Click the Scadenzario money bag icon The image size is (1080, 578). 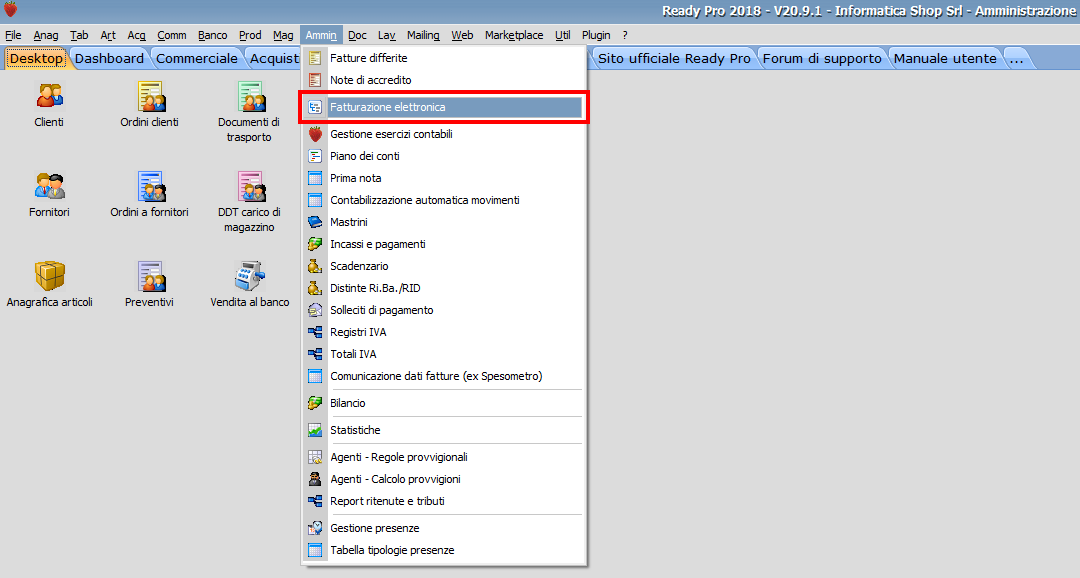click(x=315, y=266)
